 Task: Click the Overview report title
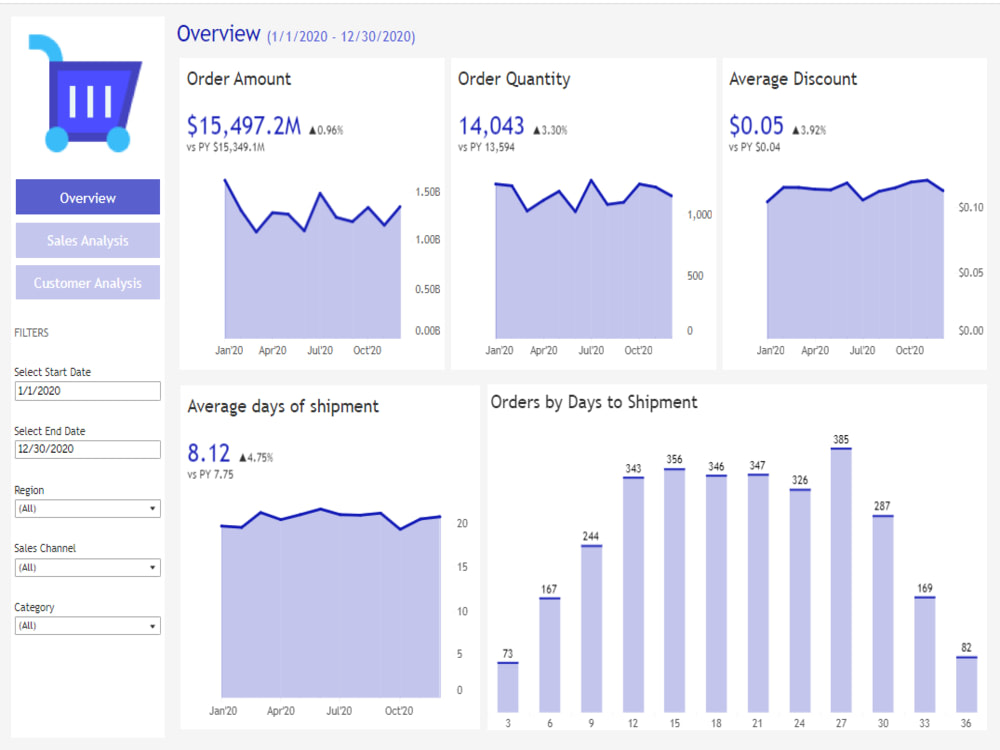[219, 34]
